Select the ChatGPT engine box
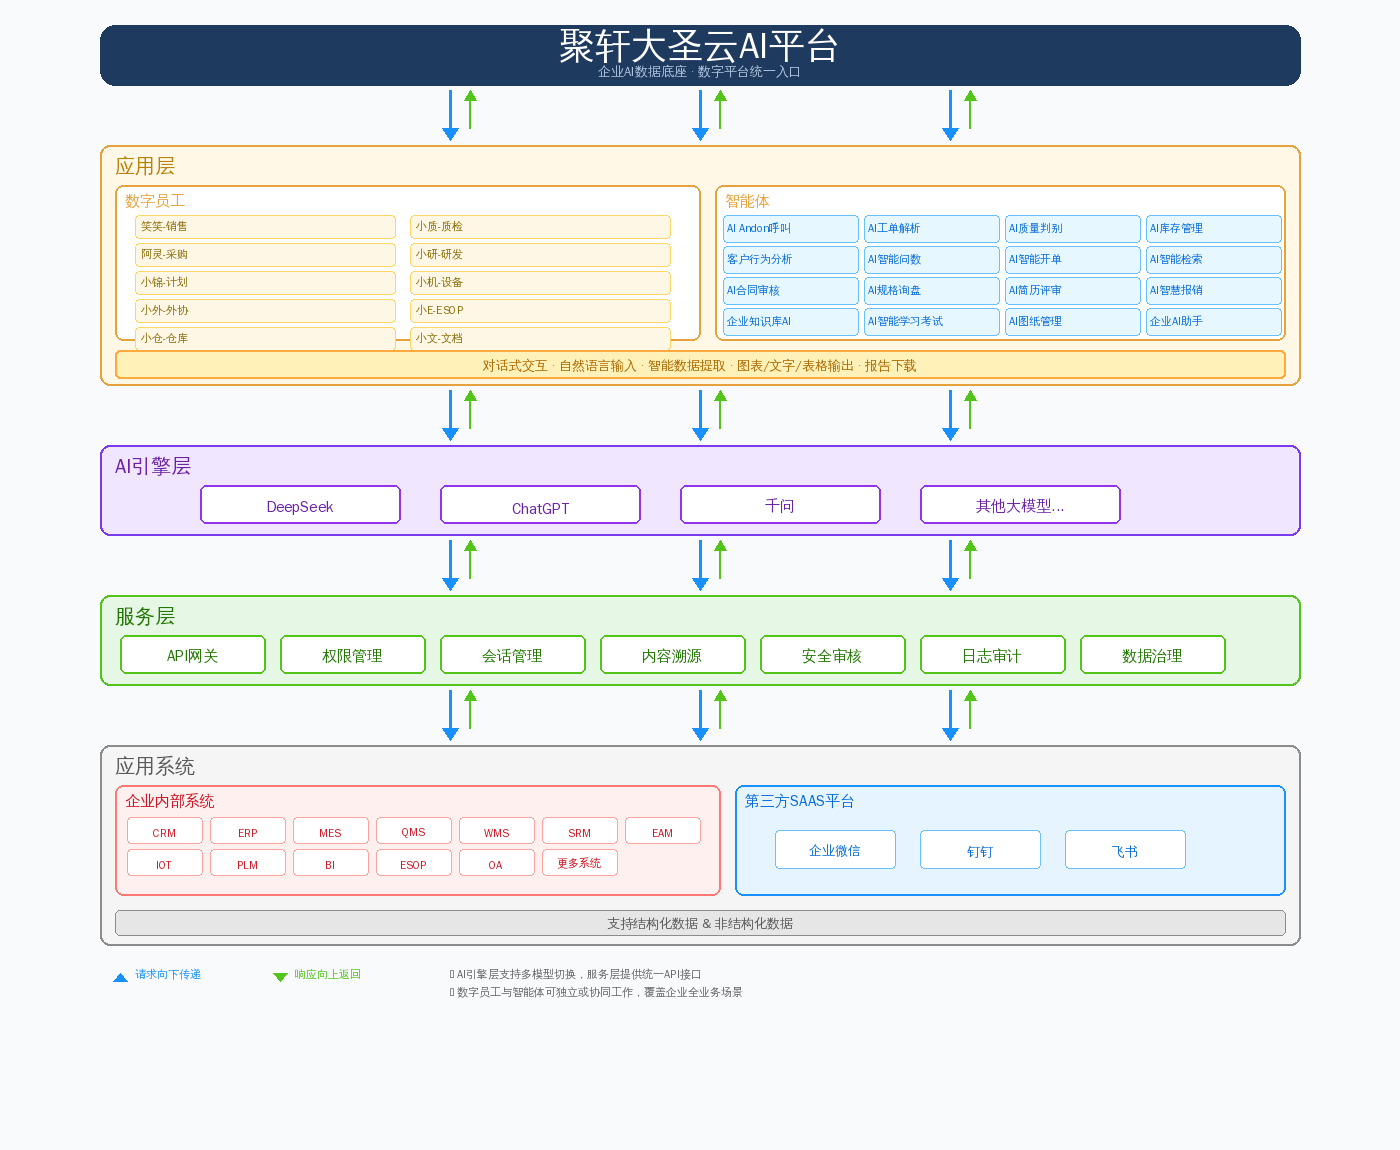This screenshot has height=1150, width=1400. (540, 505)
